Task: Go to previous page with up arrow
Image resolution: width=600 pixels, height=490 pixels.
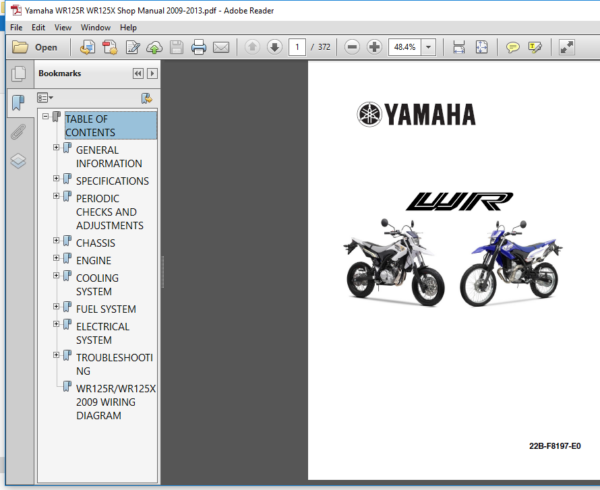Action: click(x=252, y=47)
